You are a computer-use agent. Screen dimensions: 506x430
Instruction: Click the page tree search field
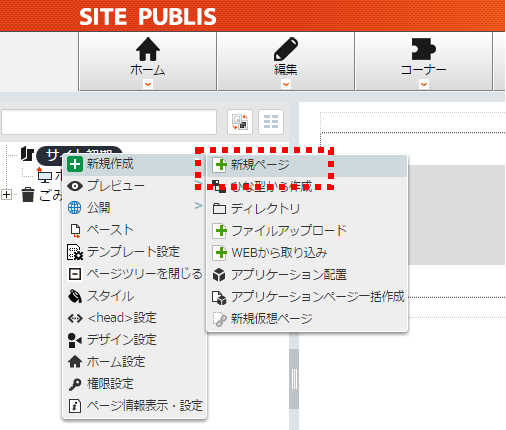coord(109,122)
